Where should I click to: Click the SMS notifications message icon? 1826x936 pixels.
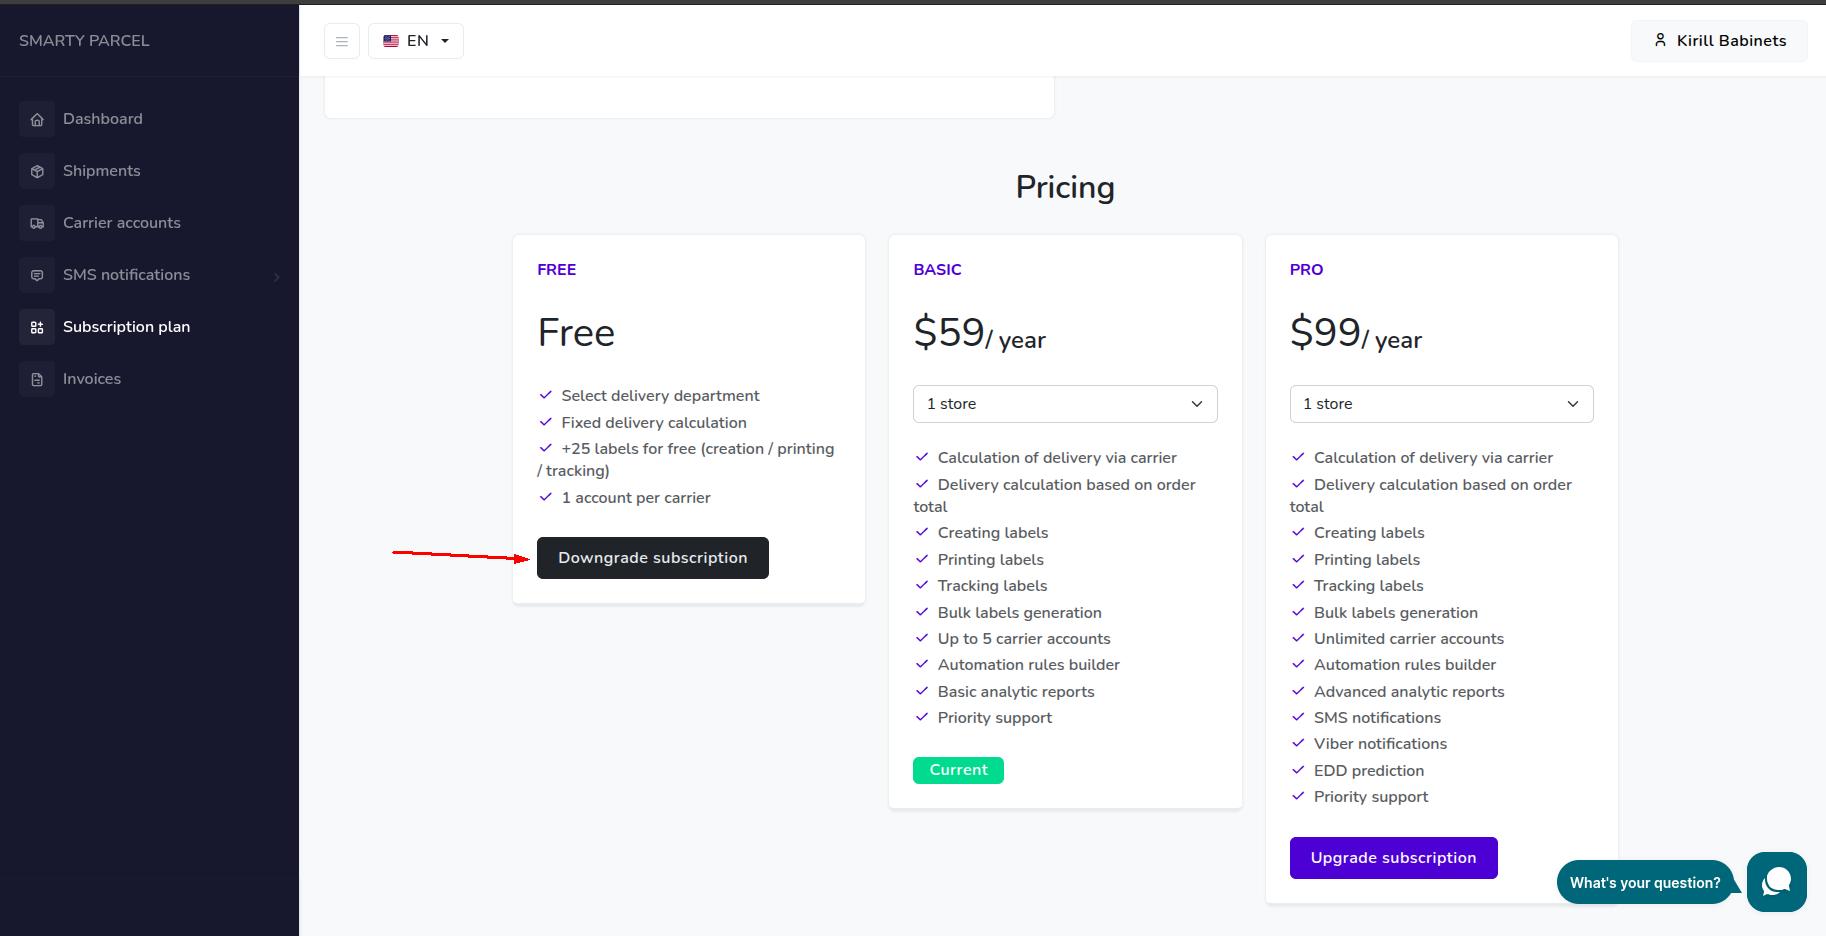37,276
